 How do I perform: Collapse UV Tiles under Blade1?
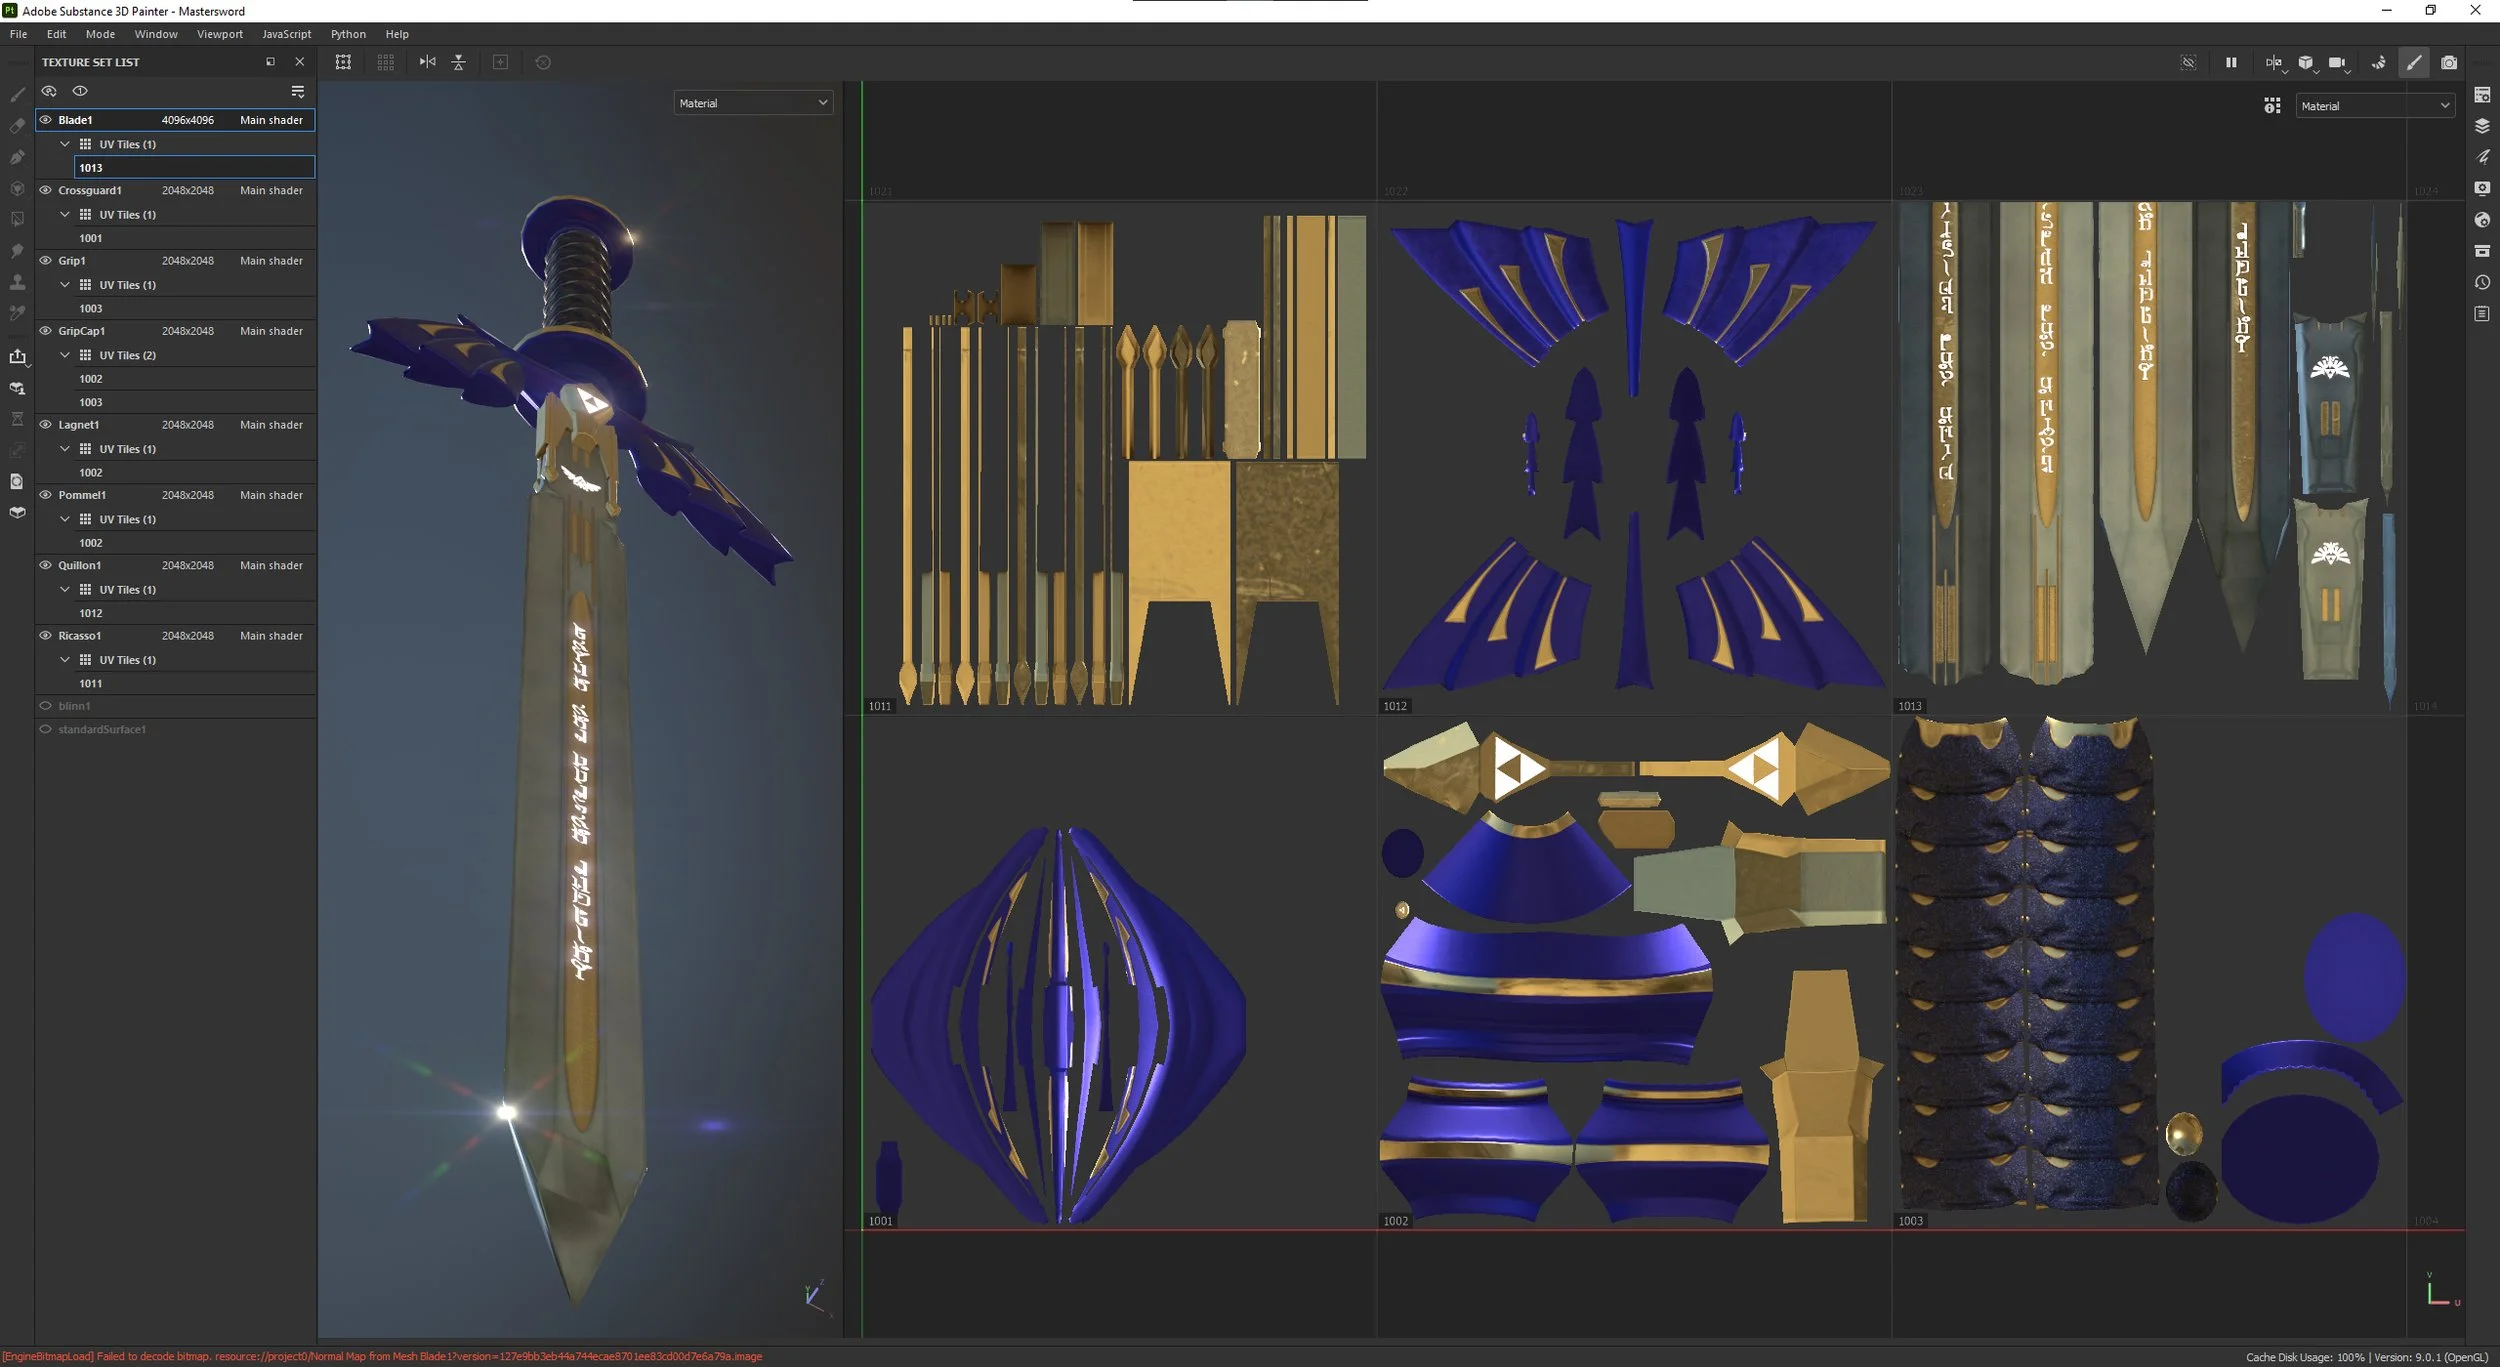click(x=65, y=144)
